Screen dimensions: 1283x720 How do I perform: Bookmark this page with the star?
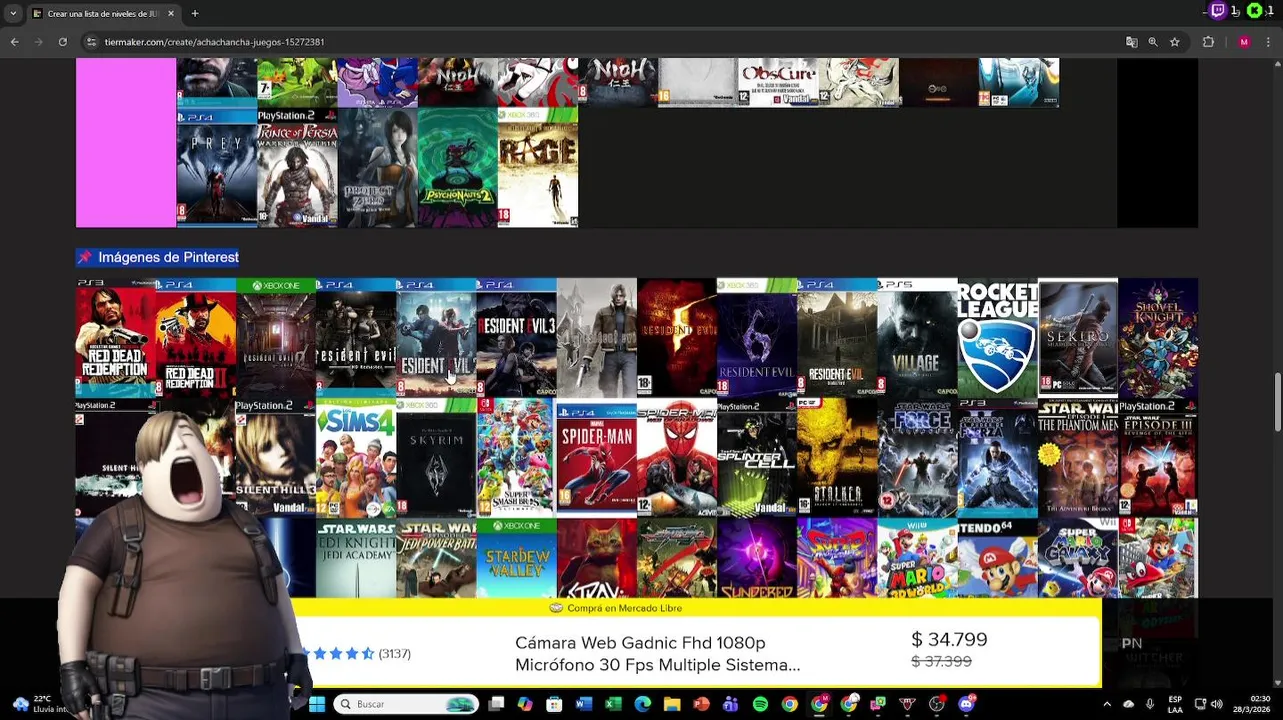pyautogui.click(x=1175, y=42)
